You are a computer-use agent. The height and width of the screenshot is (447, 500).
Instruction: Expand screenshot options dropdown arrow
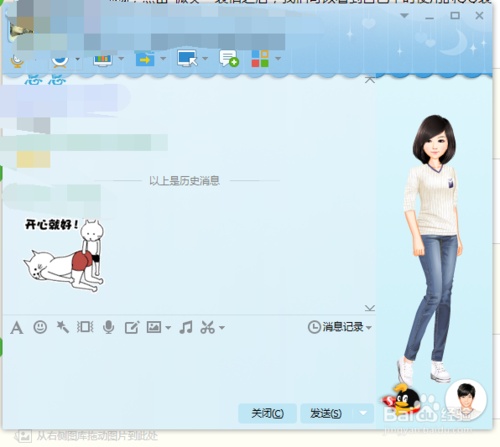[222, 328]
